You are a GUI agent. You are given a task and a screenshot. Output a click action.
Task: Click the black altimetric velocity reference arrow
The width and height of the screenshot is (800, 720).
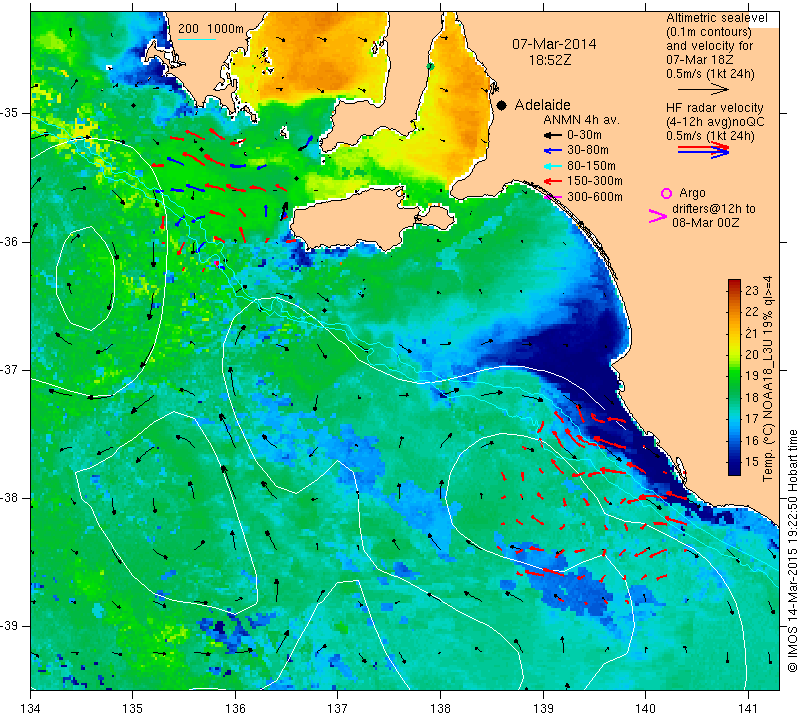[x=704, y=89]
